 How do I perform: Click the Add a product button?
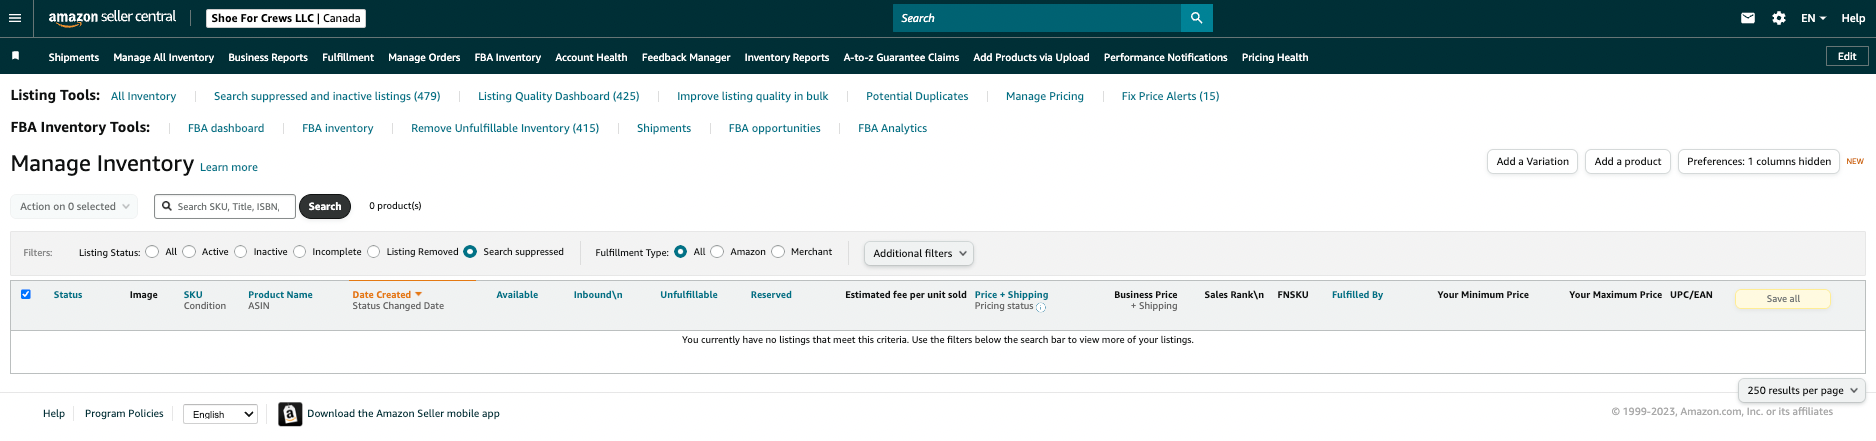point(1627,162)
